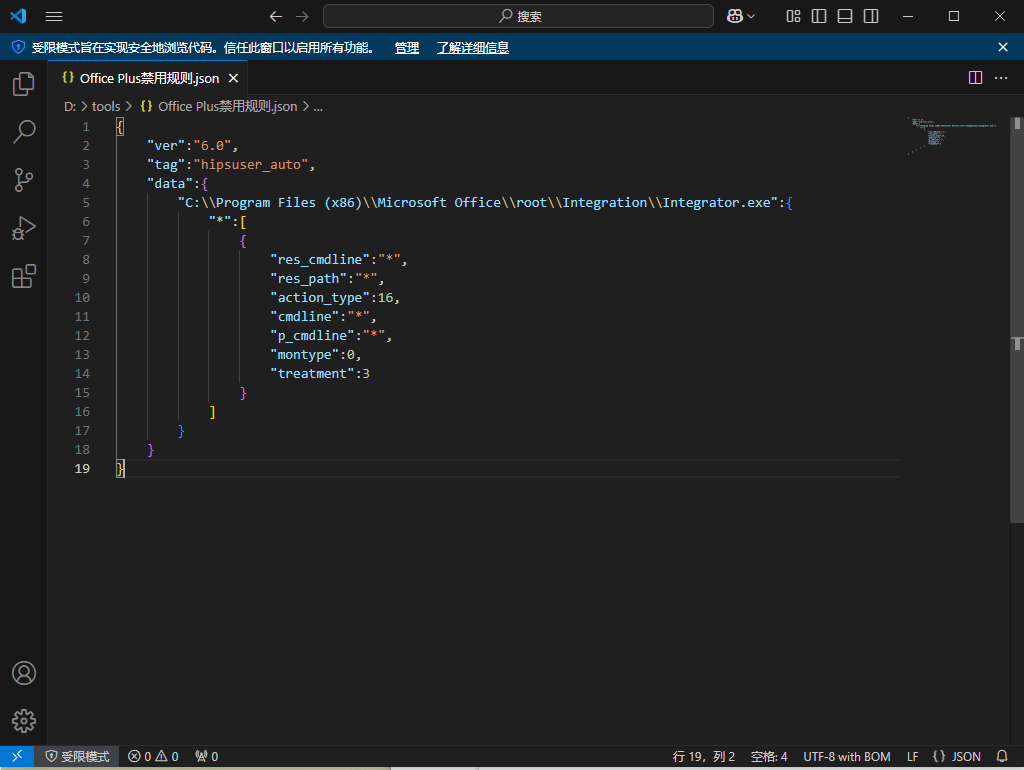Select the Office Plus禁用规则.json tab
Screen dimensions: 1024x770
pos(148,78)
